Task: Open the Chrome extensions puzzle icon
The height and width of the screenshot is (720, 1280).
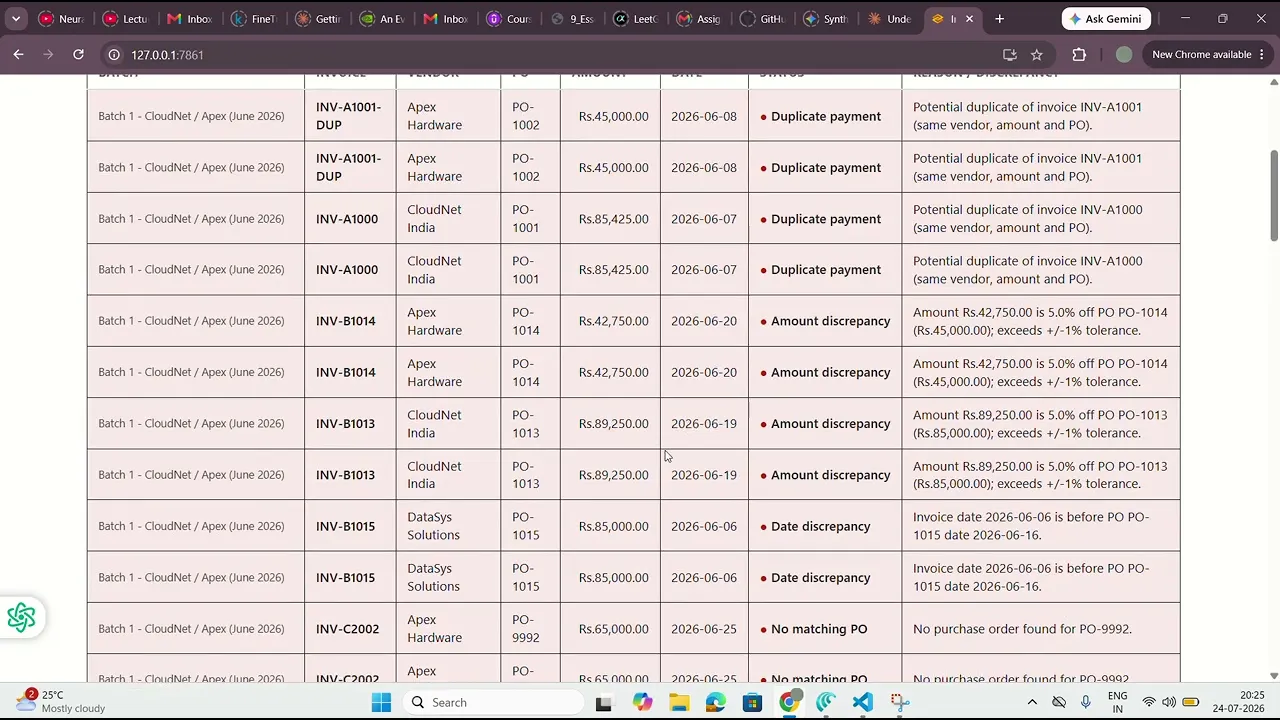Action: coord(1079,55)
